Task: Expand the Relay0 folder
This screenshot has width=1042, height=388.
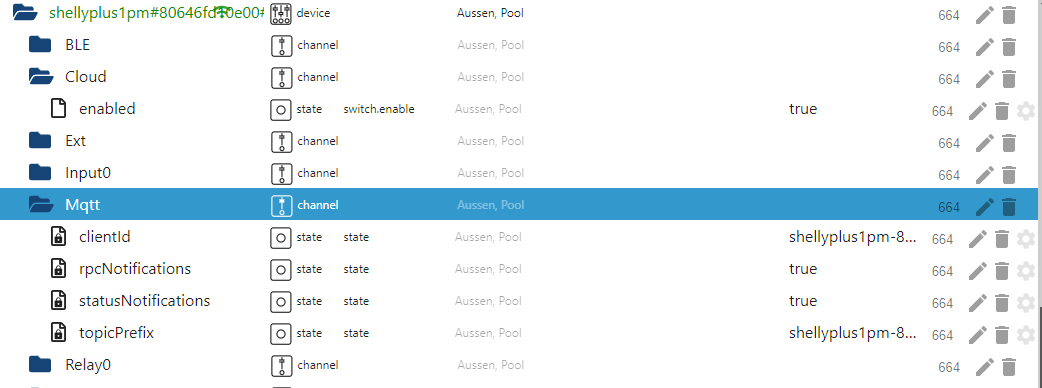Action: (41, 364)
